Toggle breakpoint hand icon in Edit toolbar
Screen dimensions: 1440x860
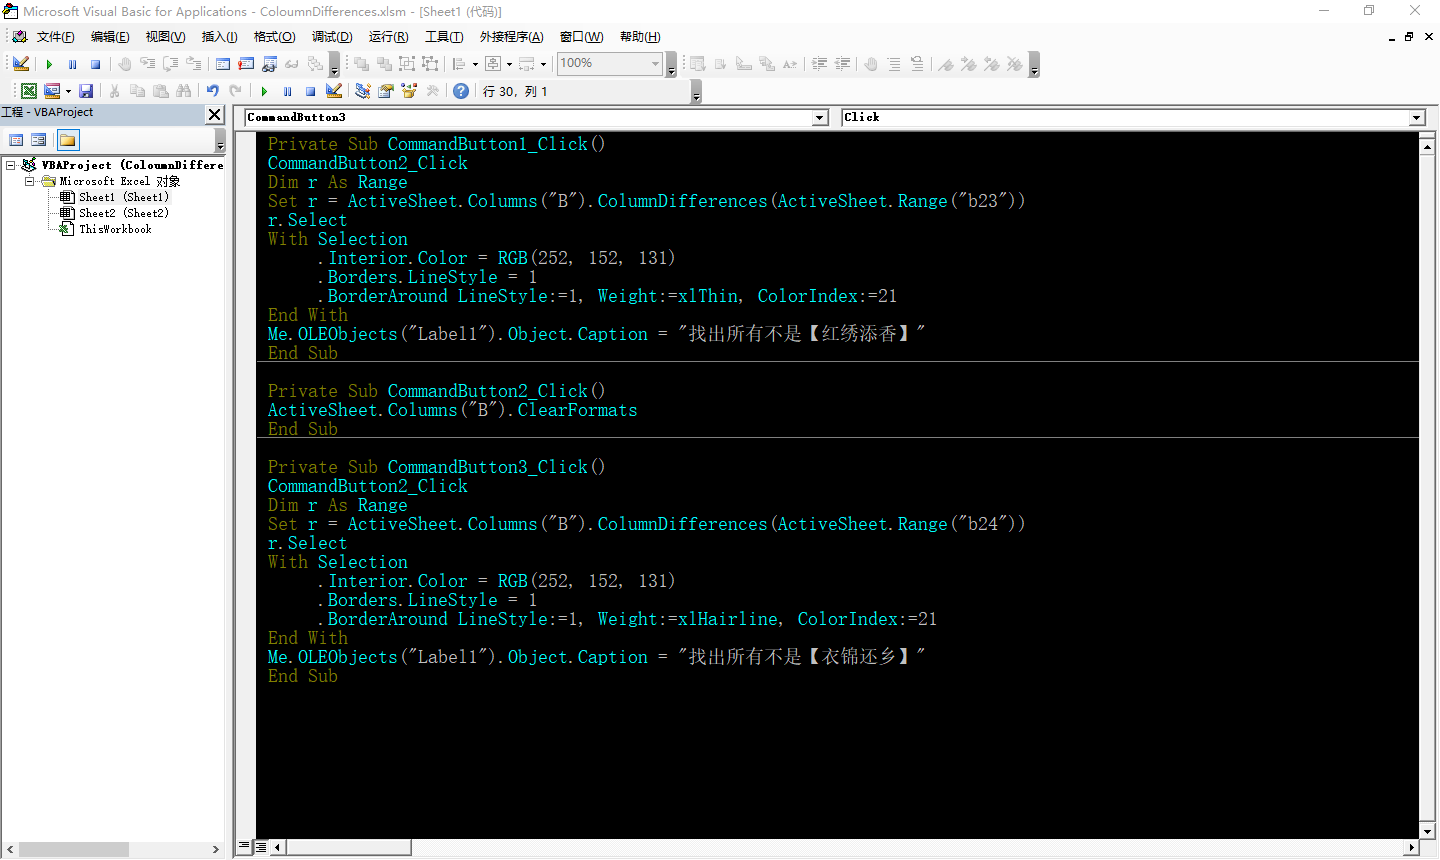point(871,64)
